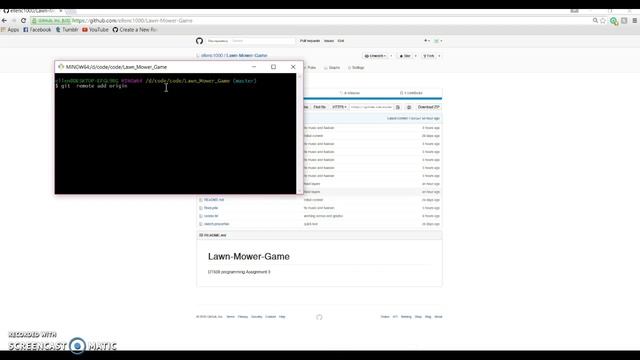Click the terminal scrollbar up arrow
The width and height of the screenshot is (640, 360).
click(300, 76)
